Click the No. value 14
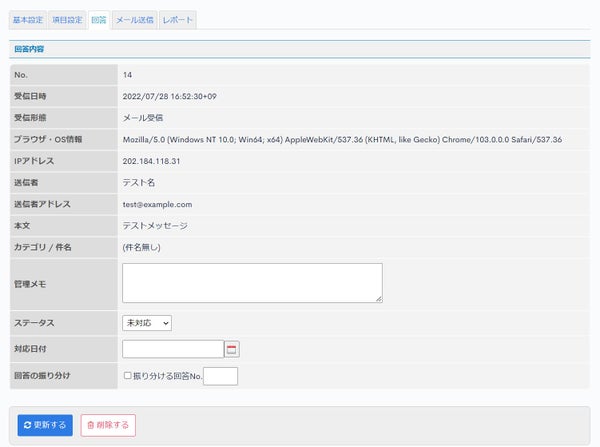This screenshot has height=447, width=600. pos(127,75)
